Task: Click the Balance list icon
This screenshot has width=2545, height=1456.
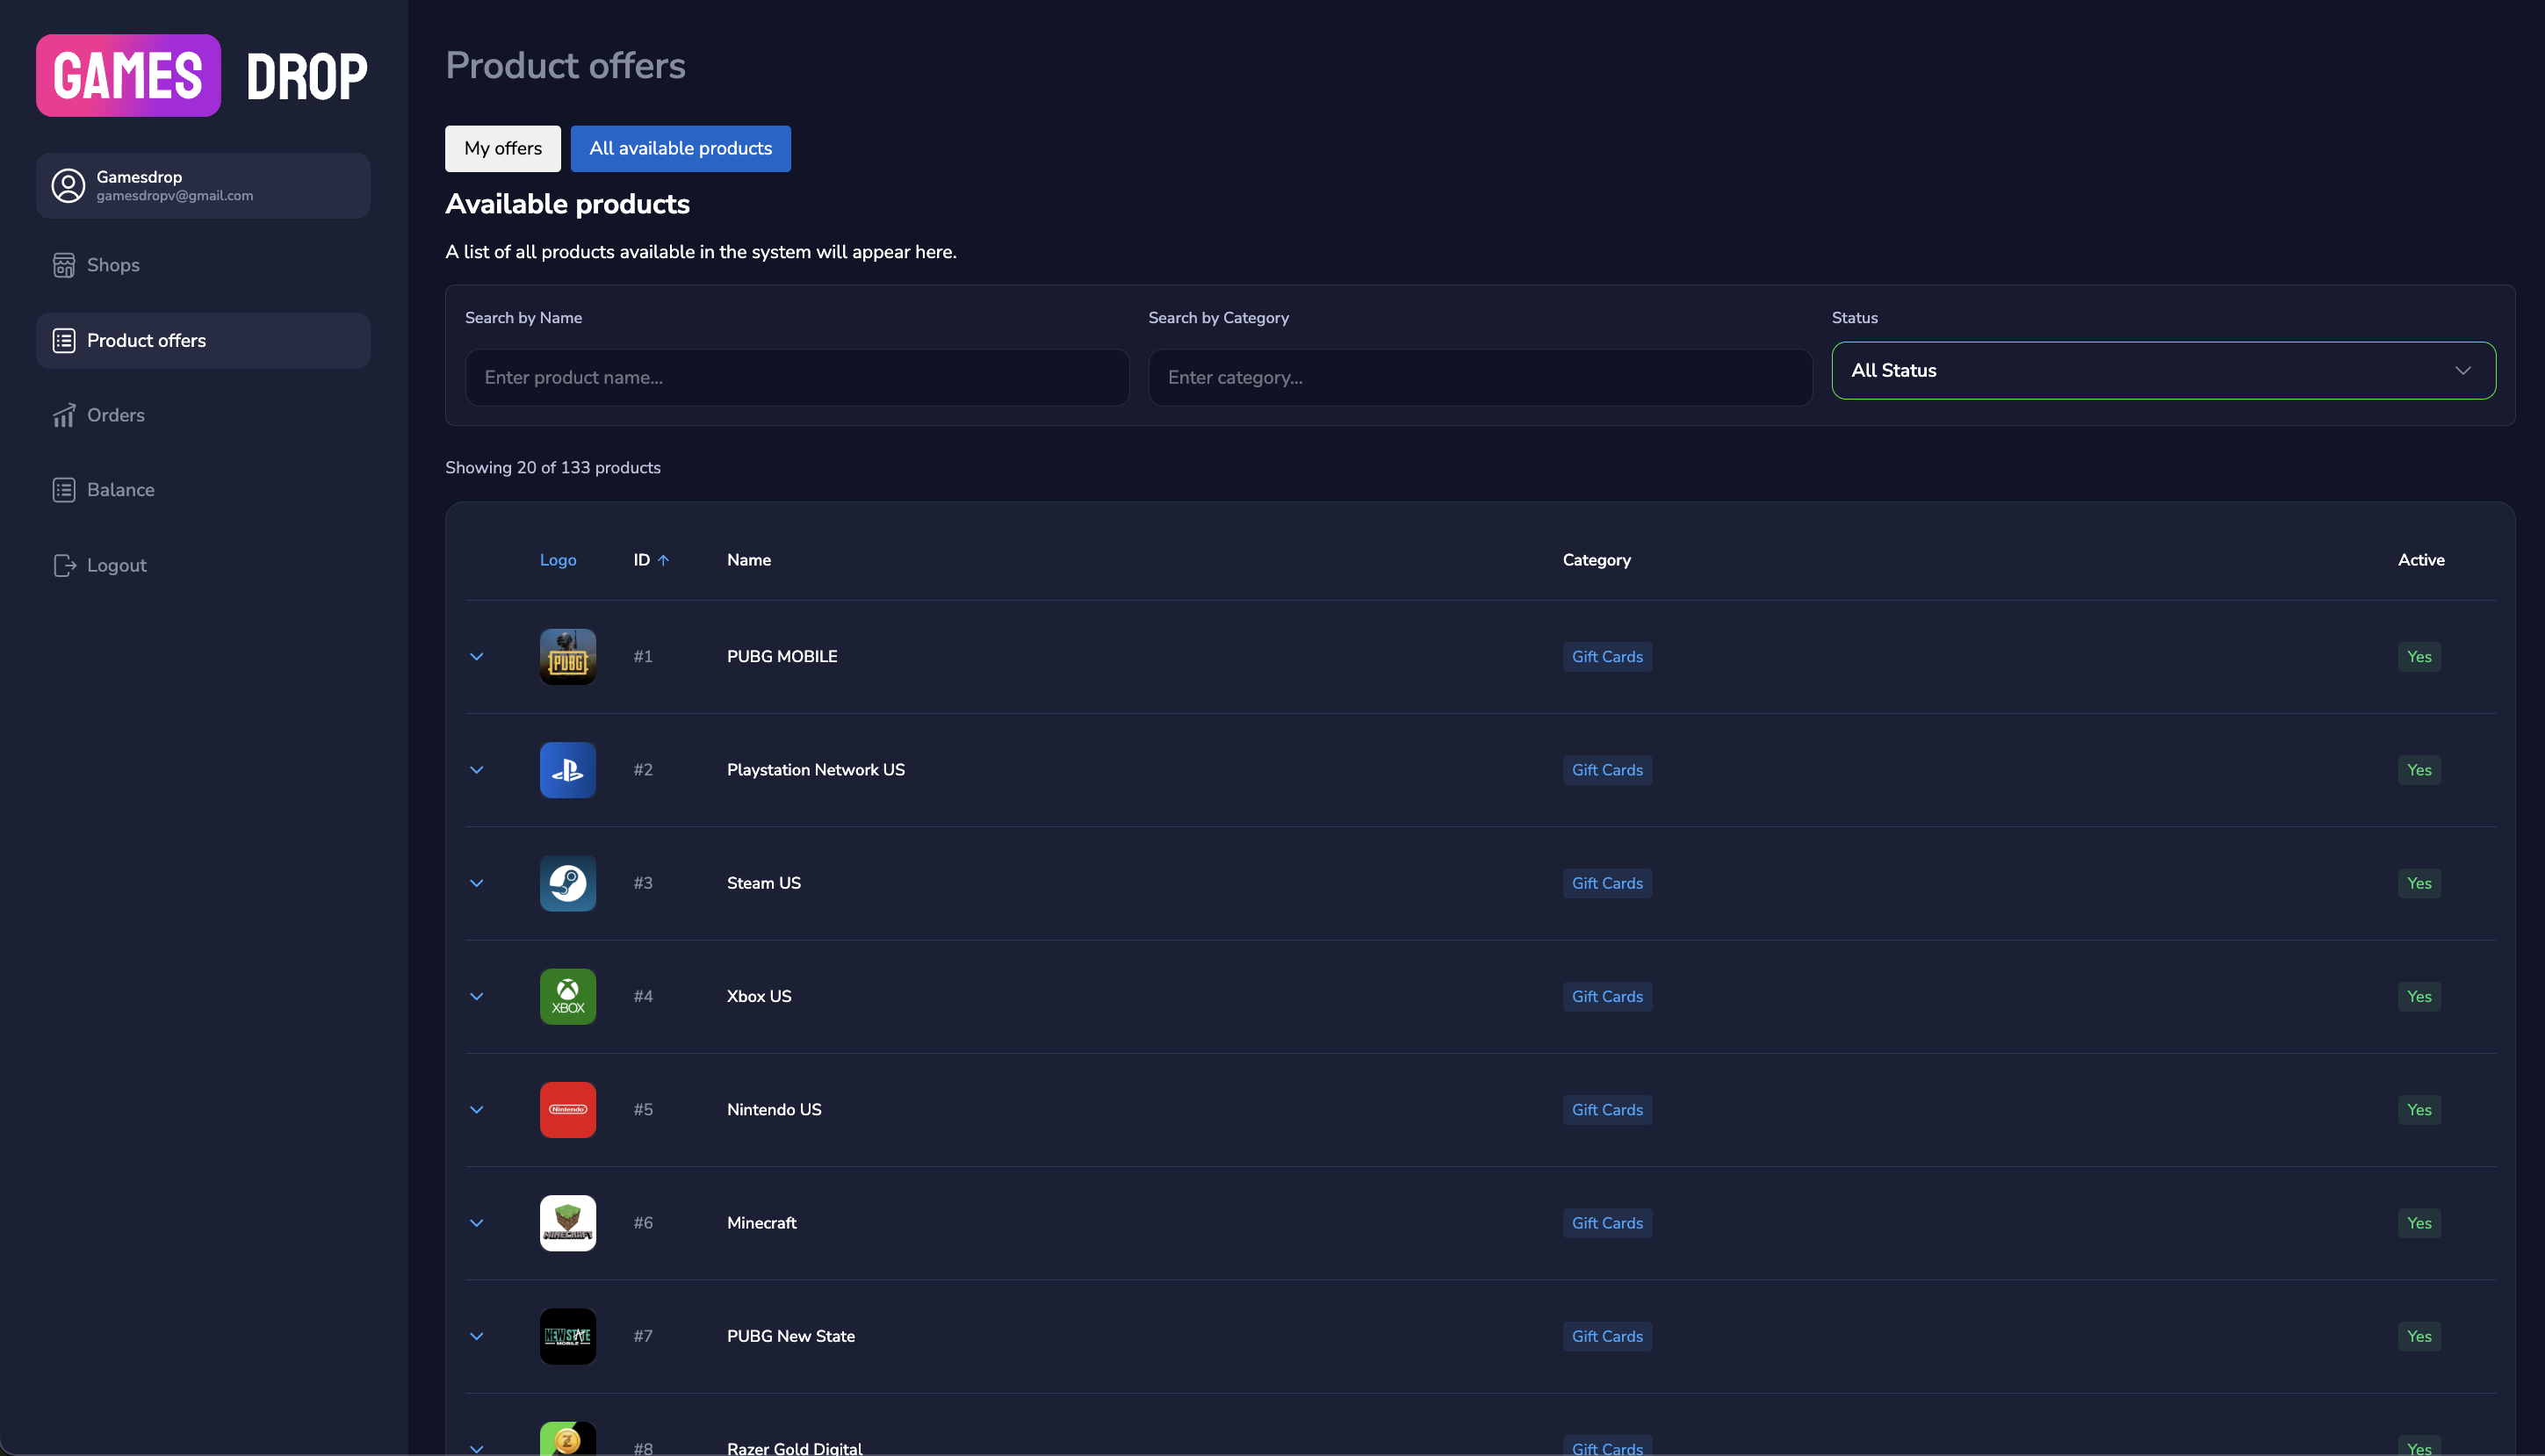Action: (64, 490)
